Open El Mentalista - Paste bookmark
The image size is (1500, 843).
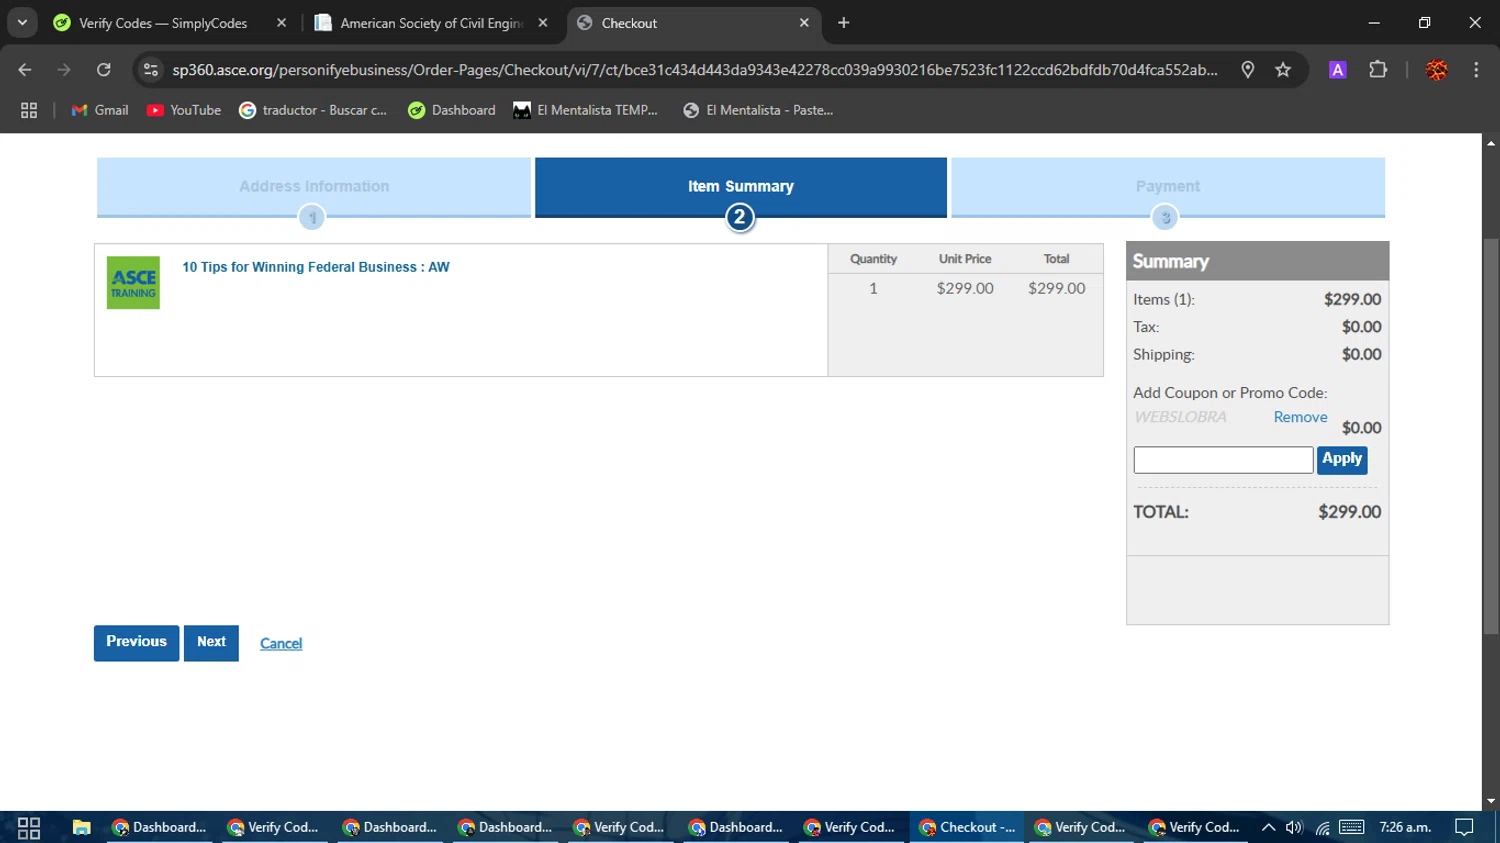pyautogui.click(x=758, y=110)
